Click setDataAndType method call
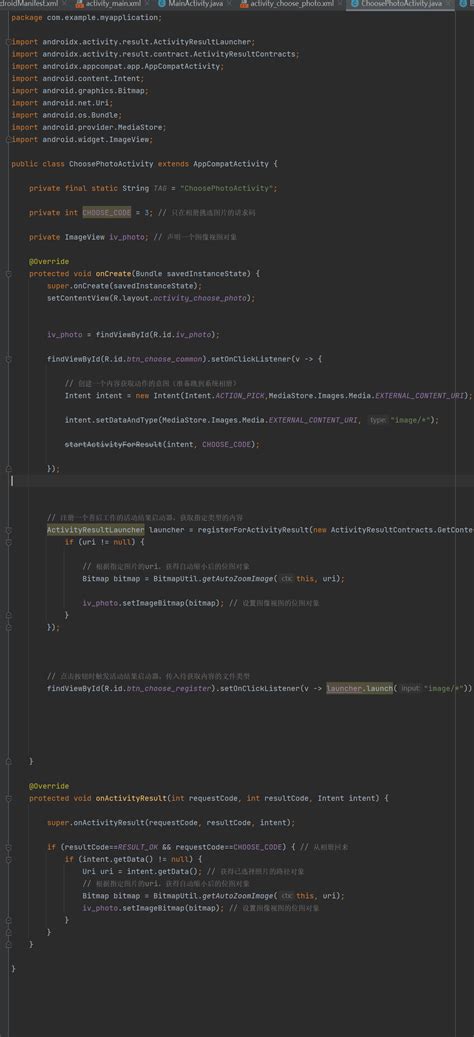Image resolution: width=474 pixels, height=1037 pixels. click(x=128, y=420)
